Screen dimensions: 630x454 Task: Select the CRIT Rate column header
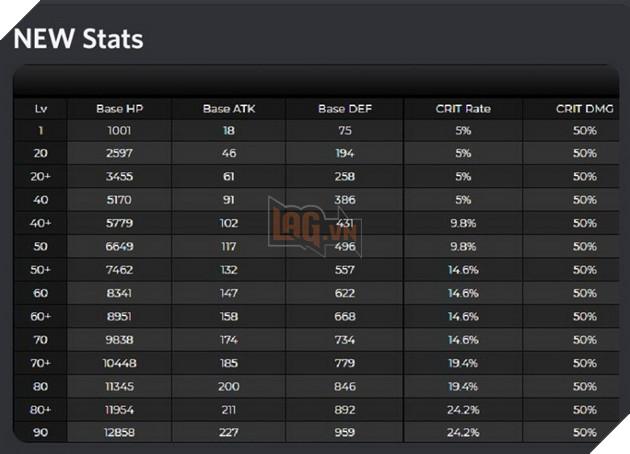pos(463,108)
